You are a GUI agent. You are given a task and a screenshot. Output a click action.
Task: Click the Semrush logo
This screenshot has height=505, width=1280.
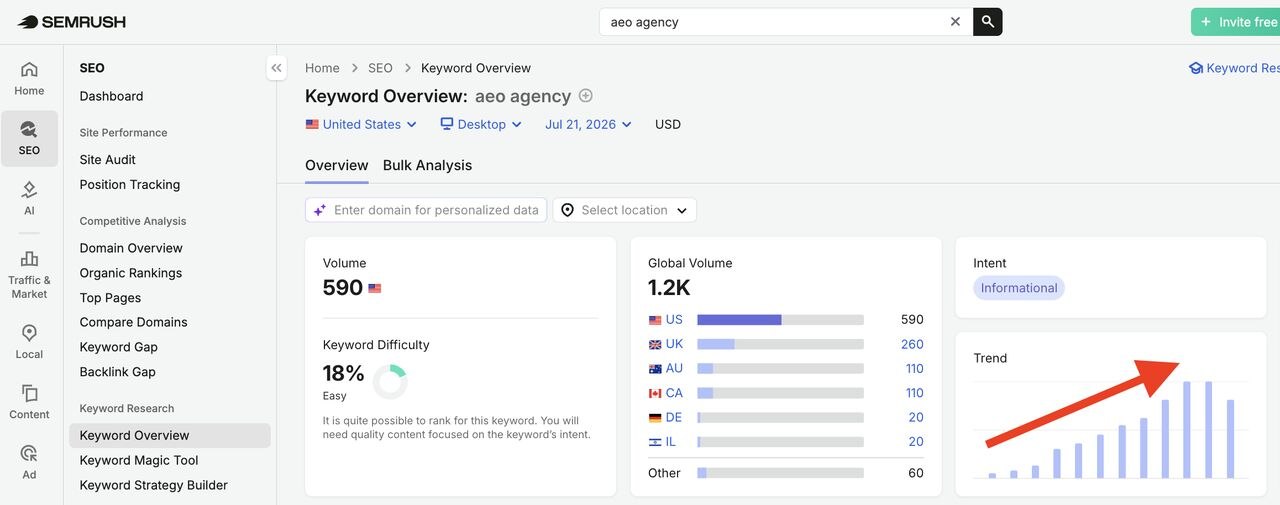tap(71, 21)
